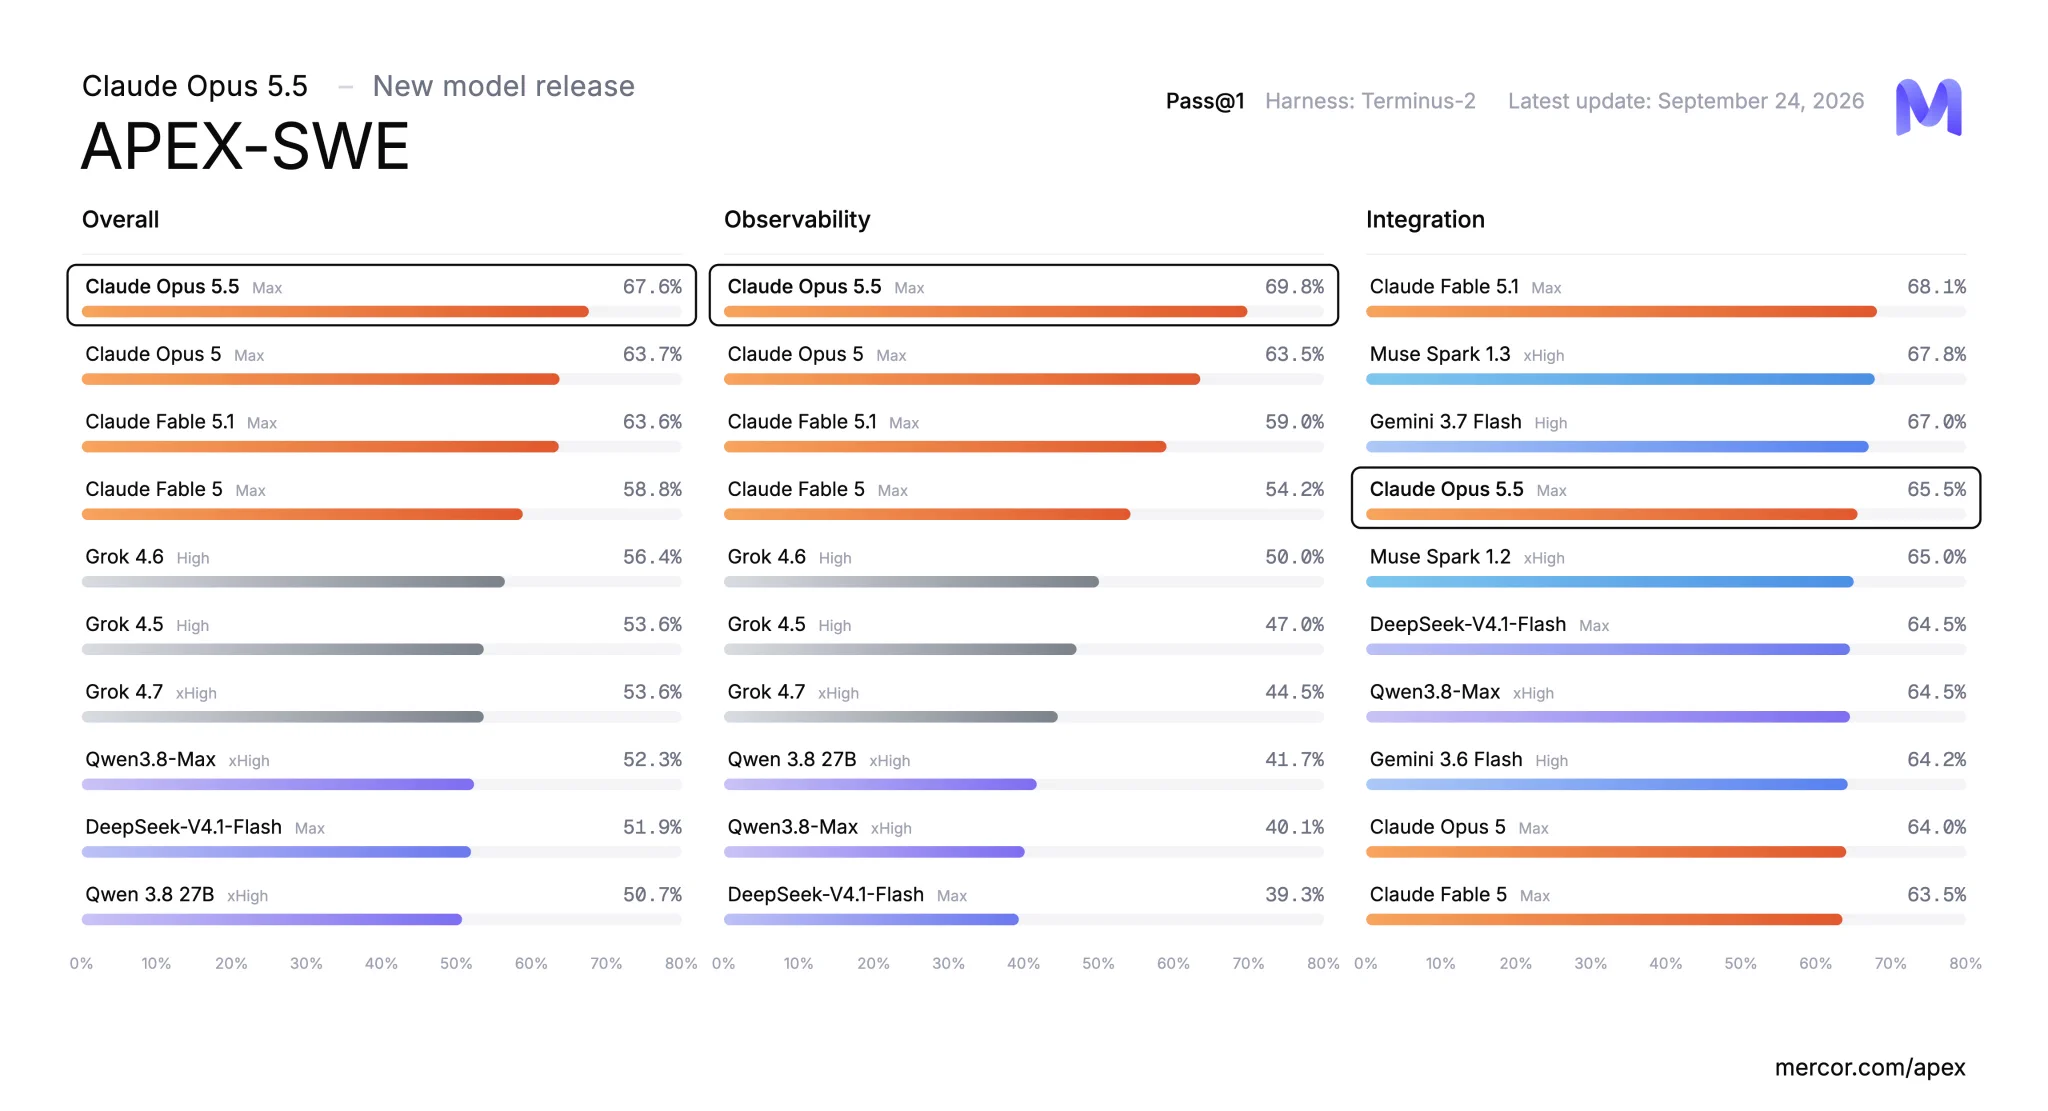Open the mercor.com/apex link

1869,1067
